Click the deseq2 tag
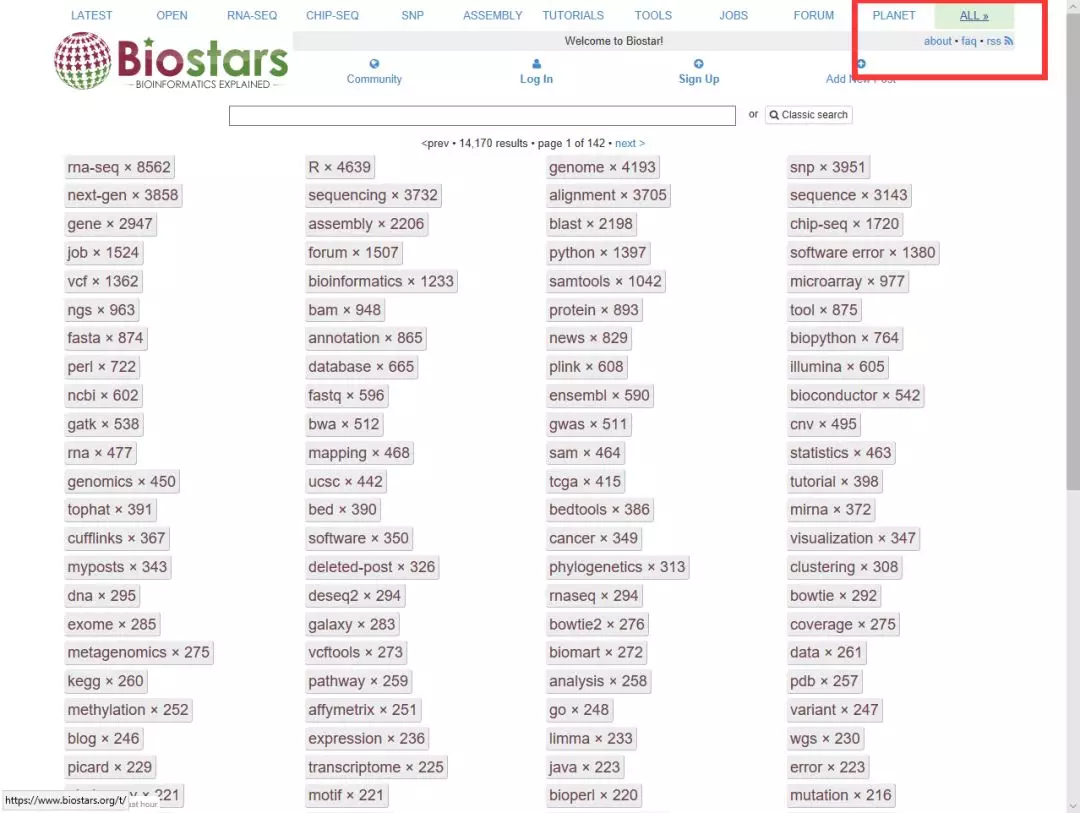 [x=353, y=595]
